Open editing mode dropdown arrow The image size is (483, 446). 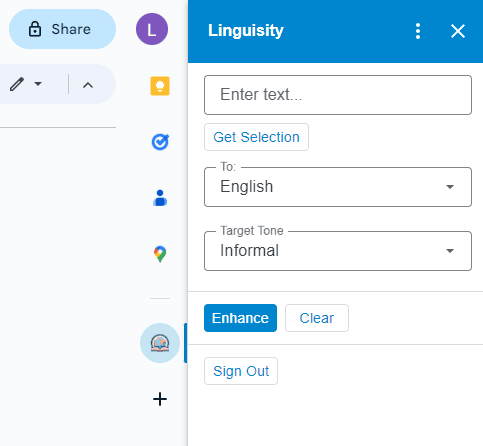click(x=38, y=84)
